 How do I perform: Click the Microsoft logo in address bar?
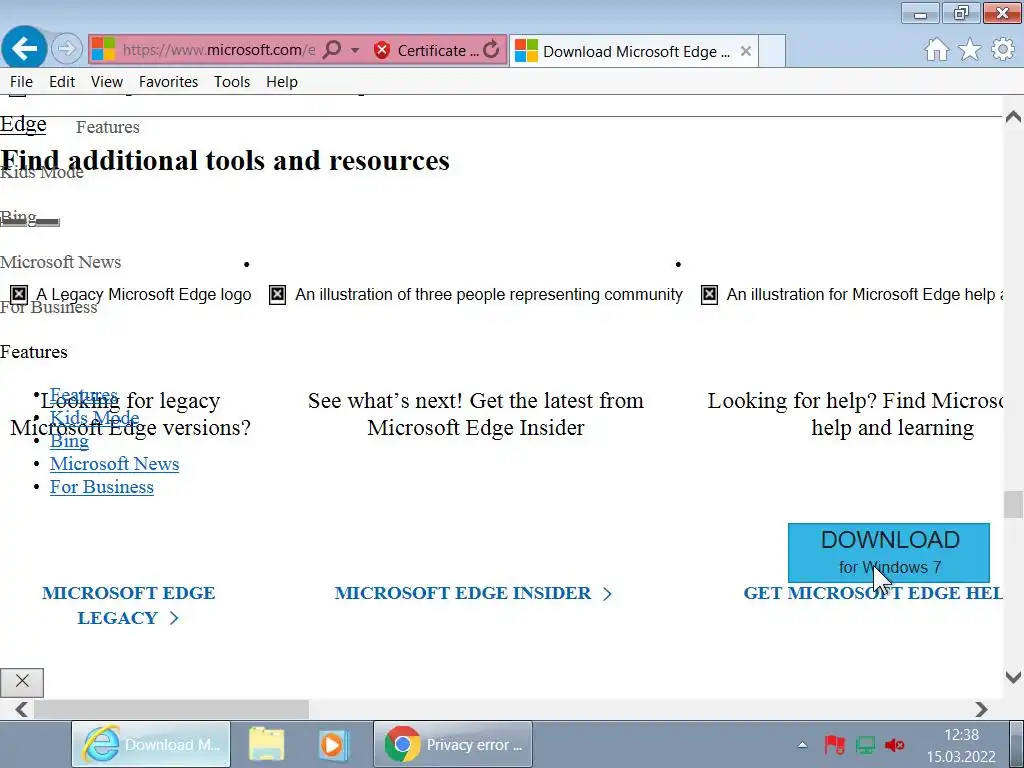pos(103,50)
